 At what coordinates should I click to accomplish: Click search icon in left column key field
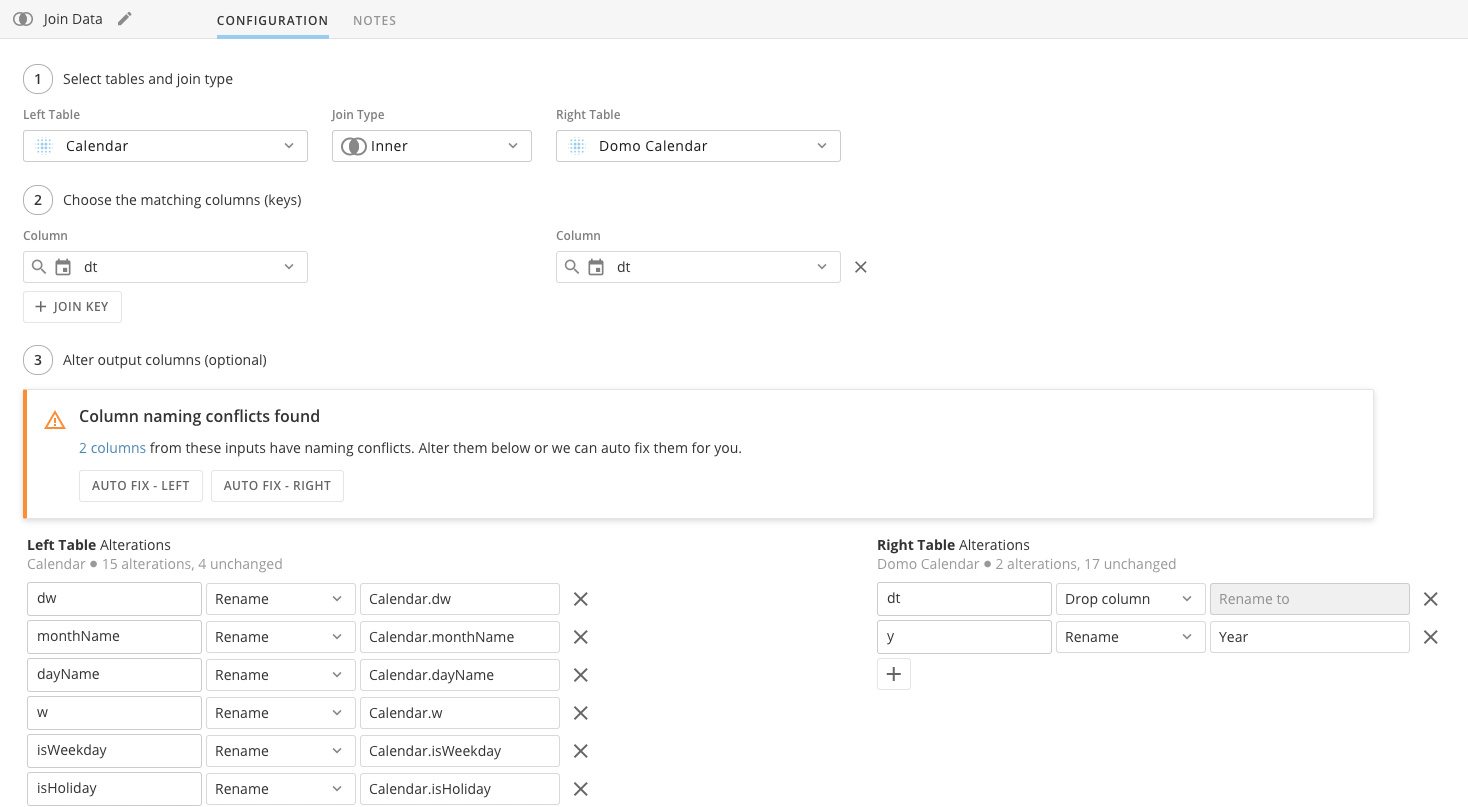(39, 267)
